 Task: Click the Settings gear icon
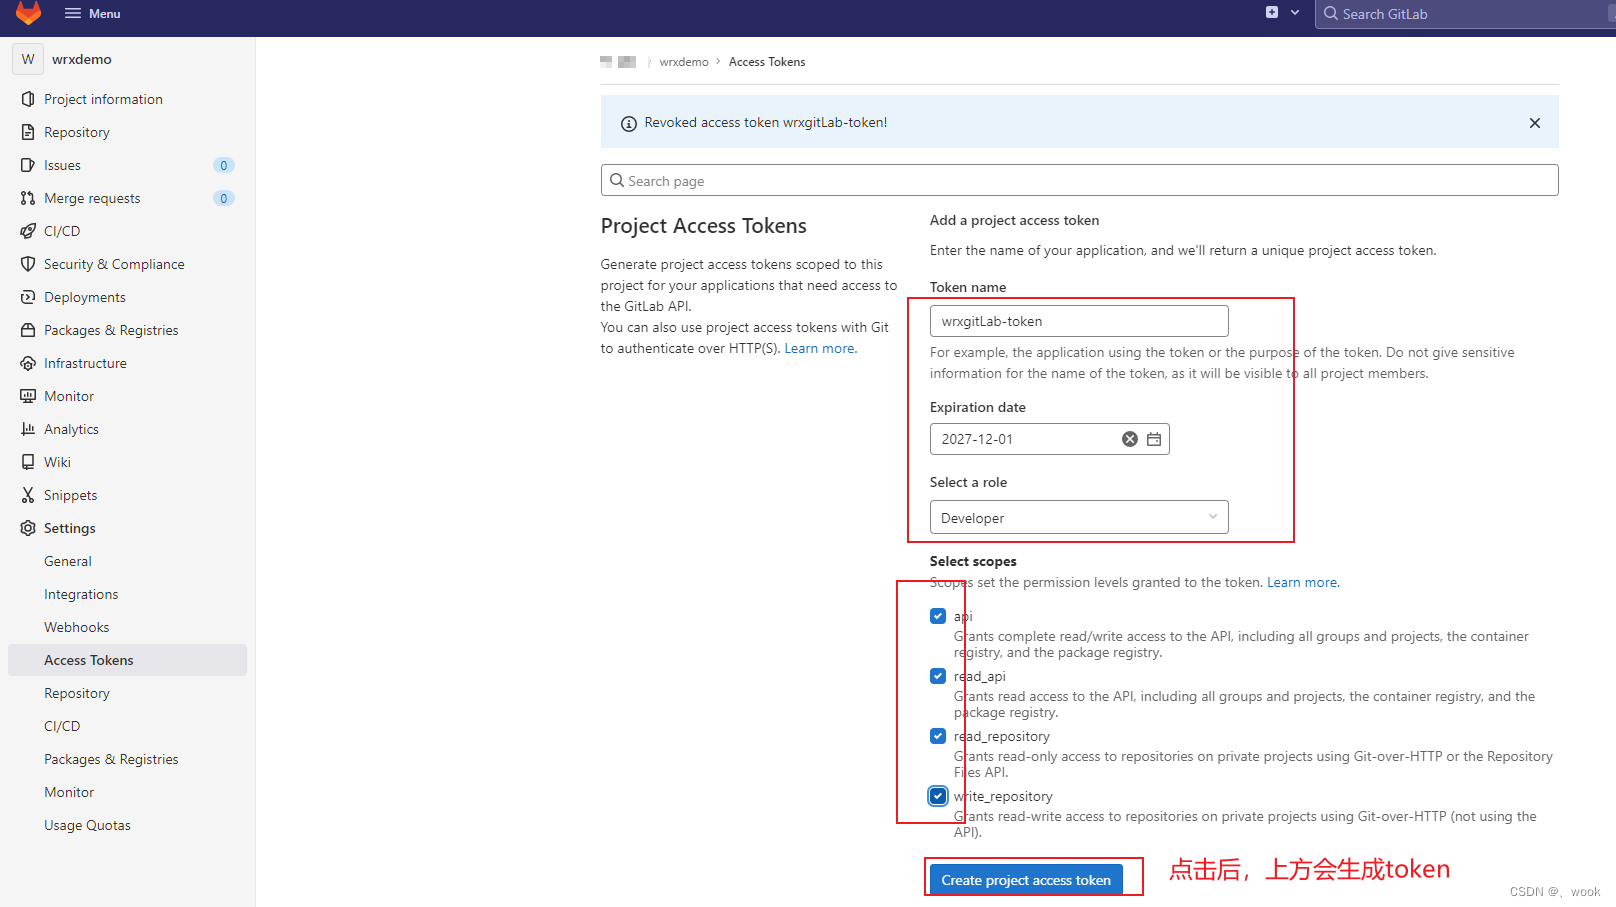pos(28,528)
